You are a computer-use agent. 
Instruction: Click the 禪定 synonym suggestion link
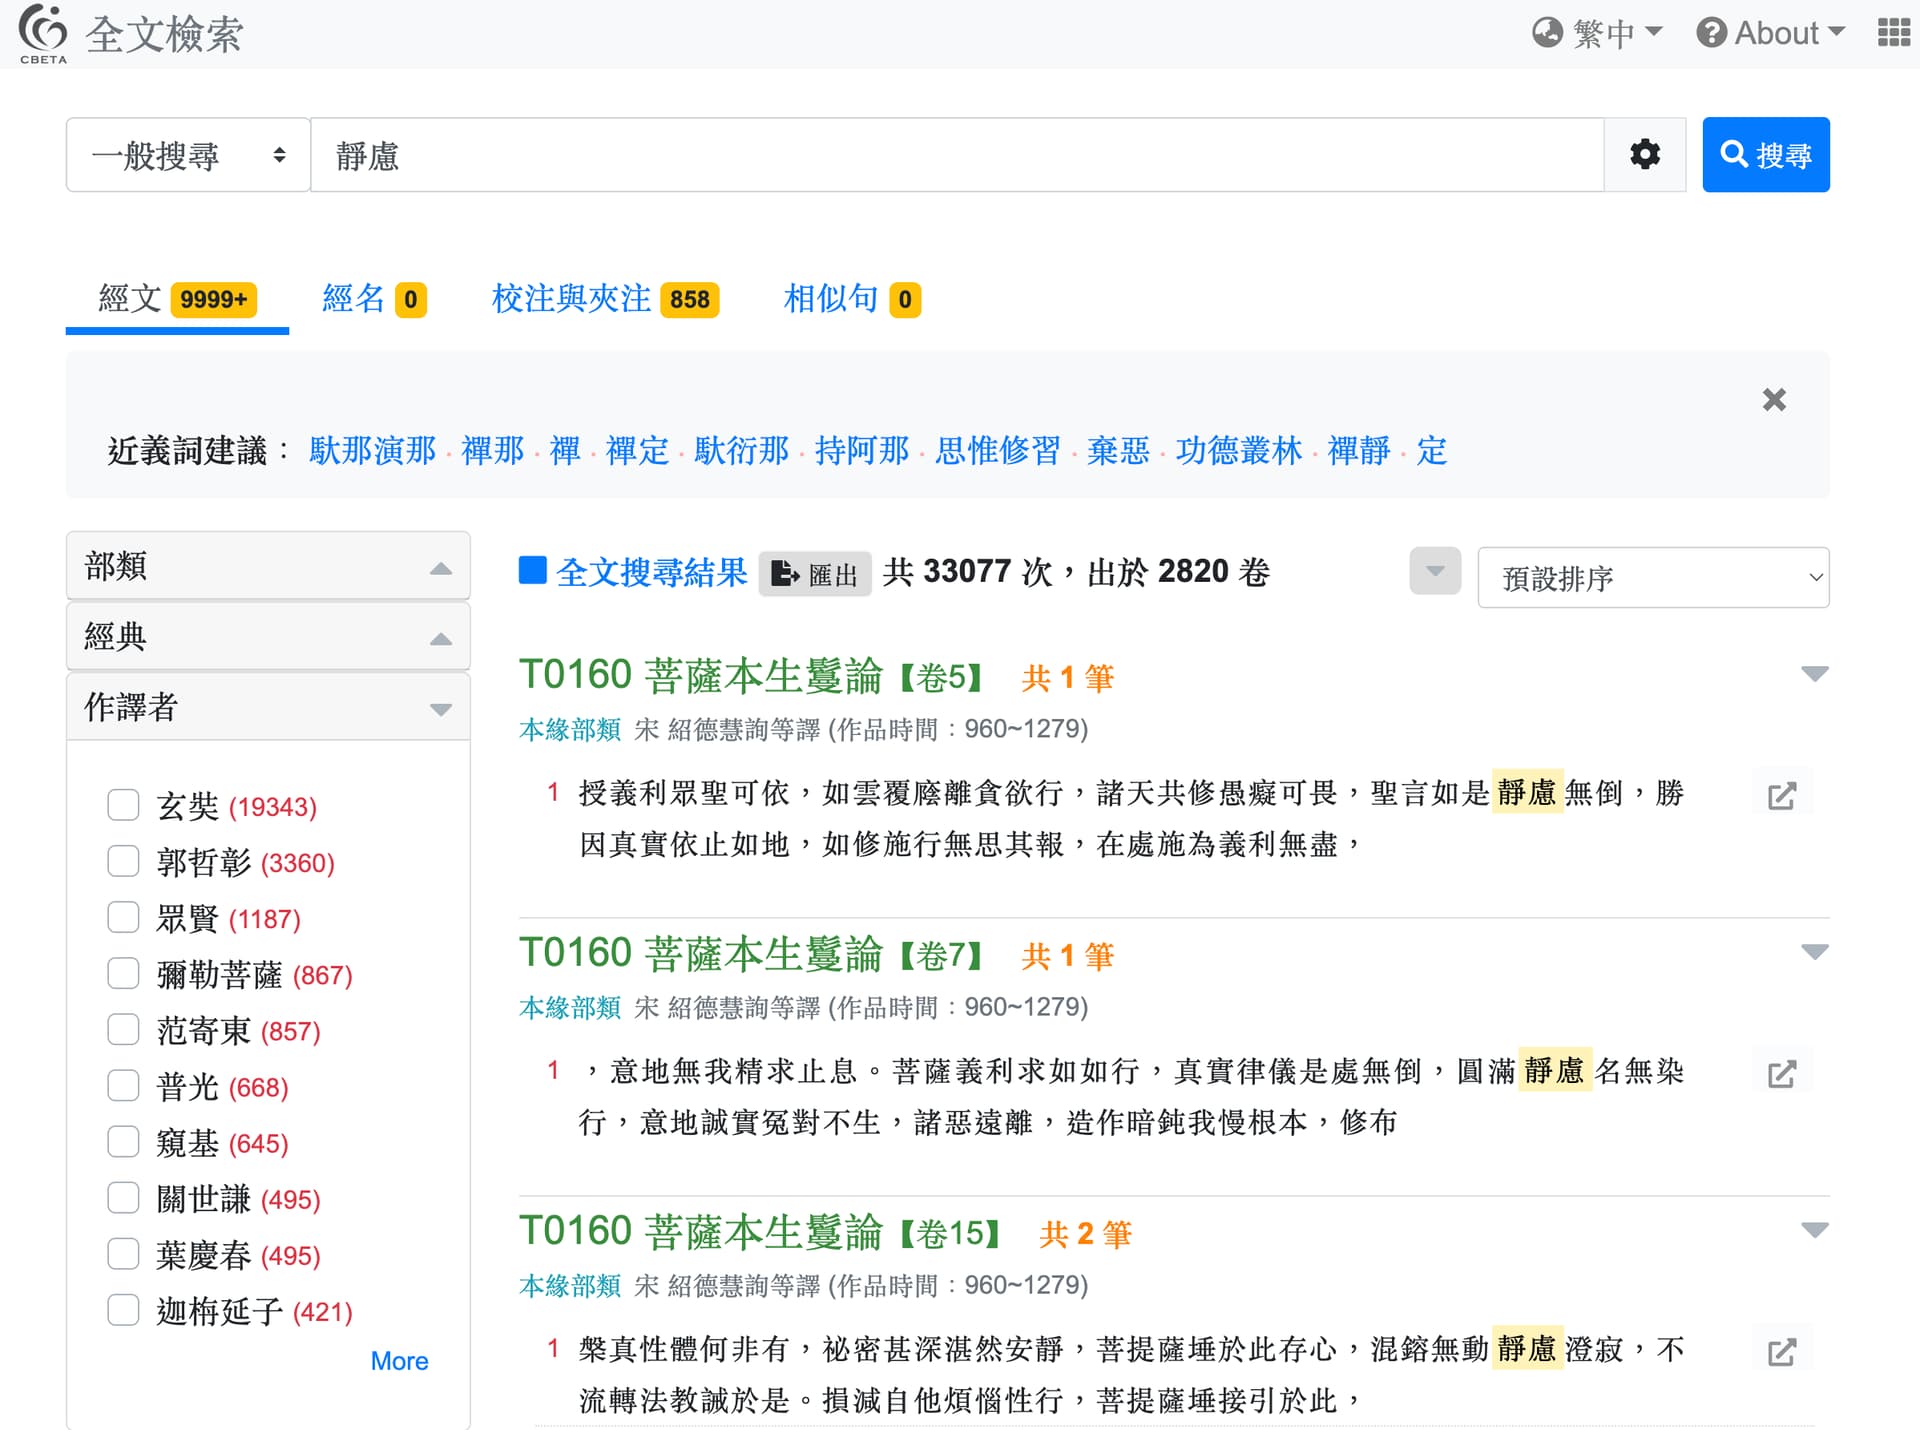click(x=636, y=451)
